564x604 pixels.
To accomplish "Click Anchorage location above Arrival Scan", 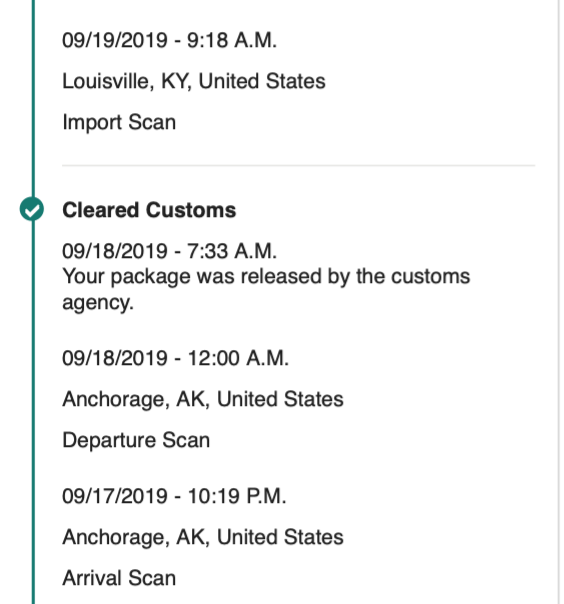I will pos(203,537).
